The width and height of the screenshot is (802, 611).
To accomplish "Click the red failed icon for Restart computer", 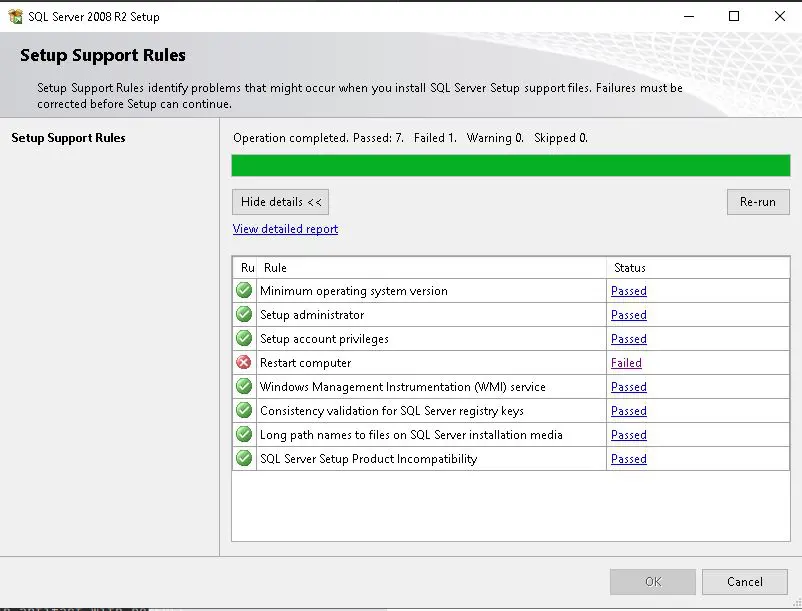I will tap(244, 363).
